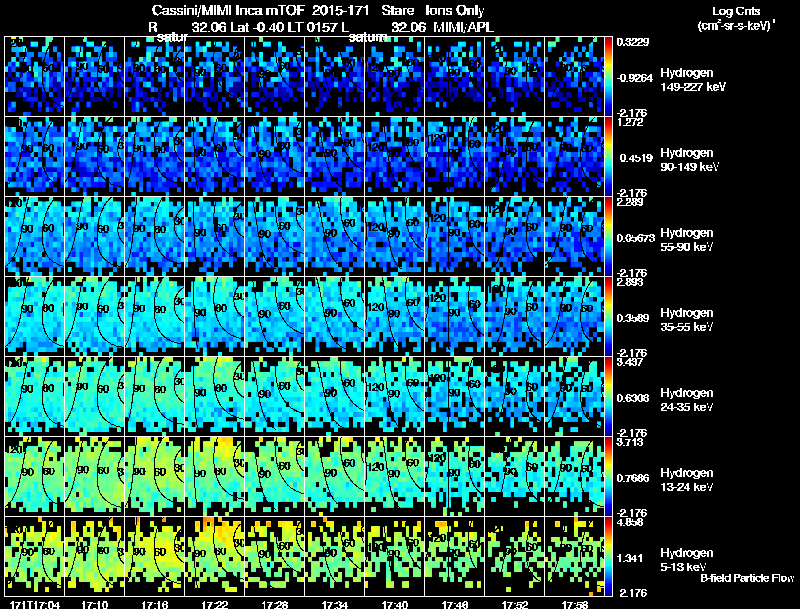Click the colorbar value 0.3589
This screenshot has width=800, height=609.
pyautogui.click(x=634, y=318)
